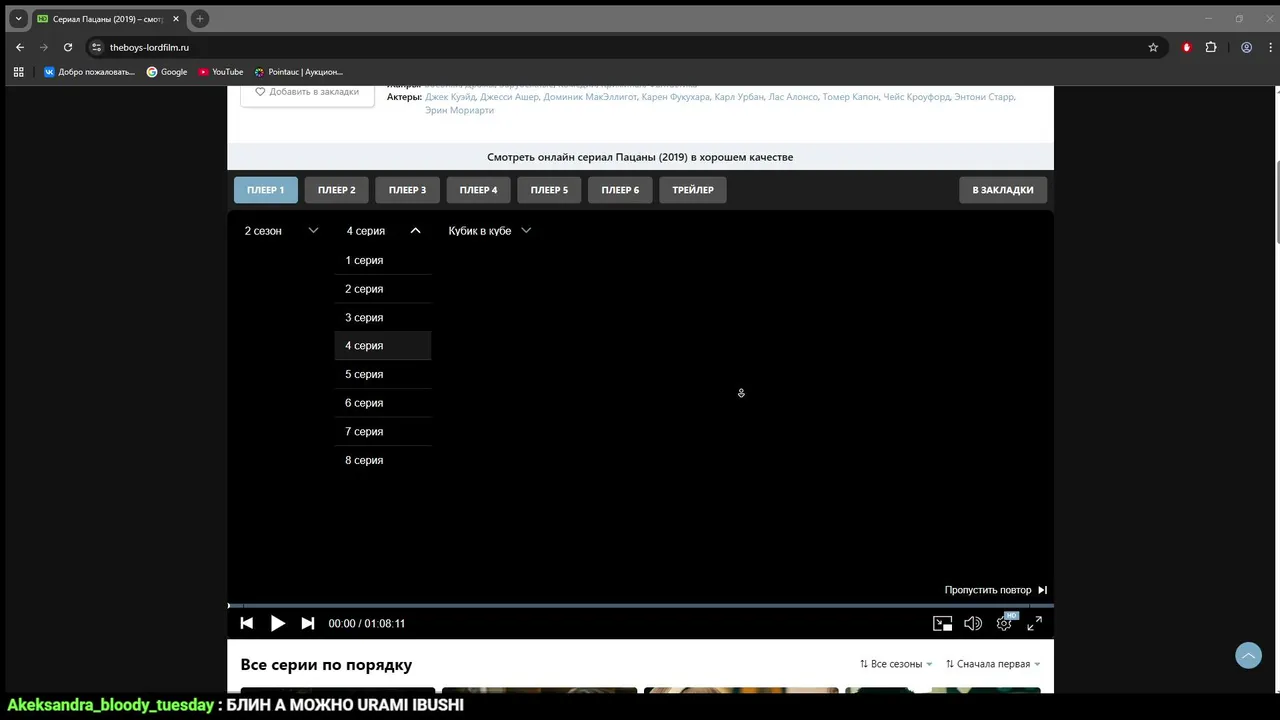Switch to the ПЛЕЕР 6 tab
This screenshot has height=720, width=1280.
click(x=620, y=190)
